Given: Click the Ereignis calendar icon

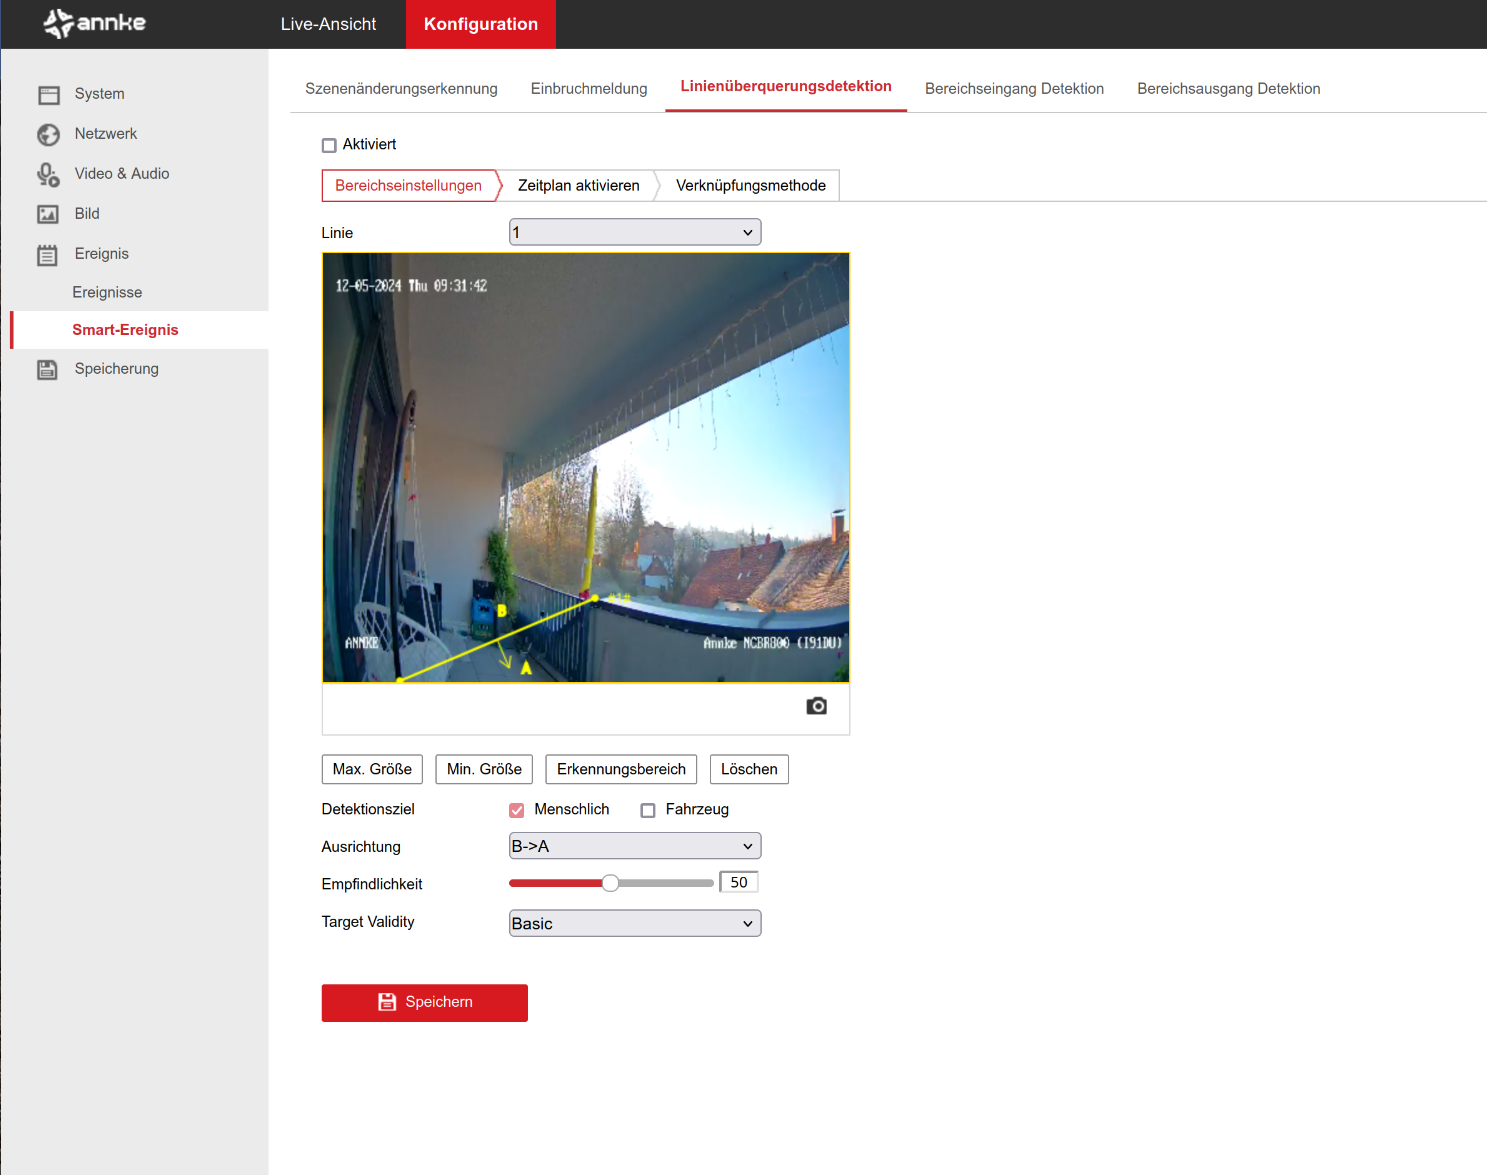Looking at the screenshot, I should coord(48,255).
